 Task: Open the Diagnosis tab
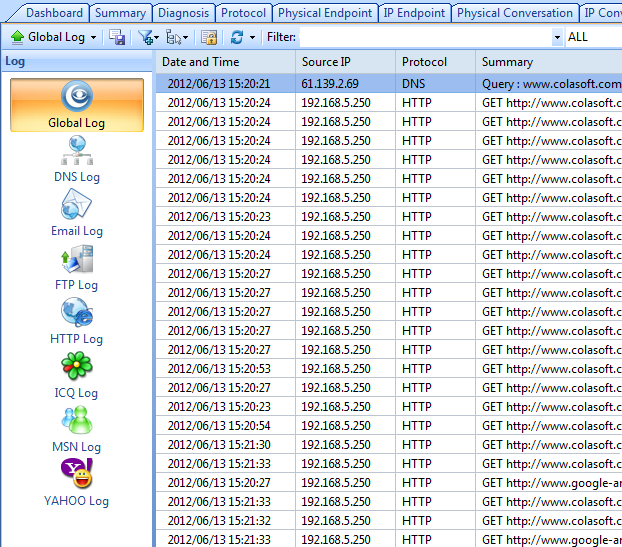tap(183, 13)
